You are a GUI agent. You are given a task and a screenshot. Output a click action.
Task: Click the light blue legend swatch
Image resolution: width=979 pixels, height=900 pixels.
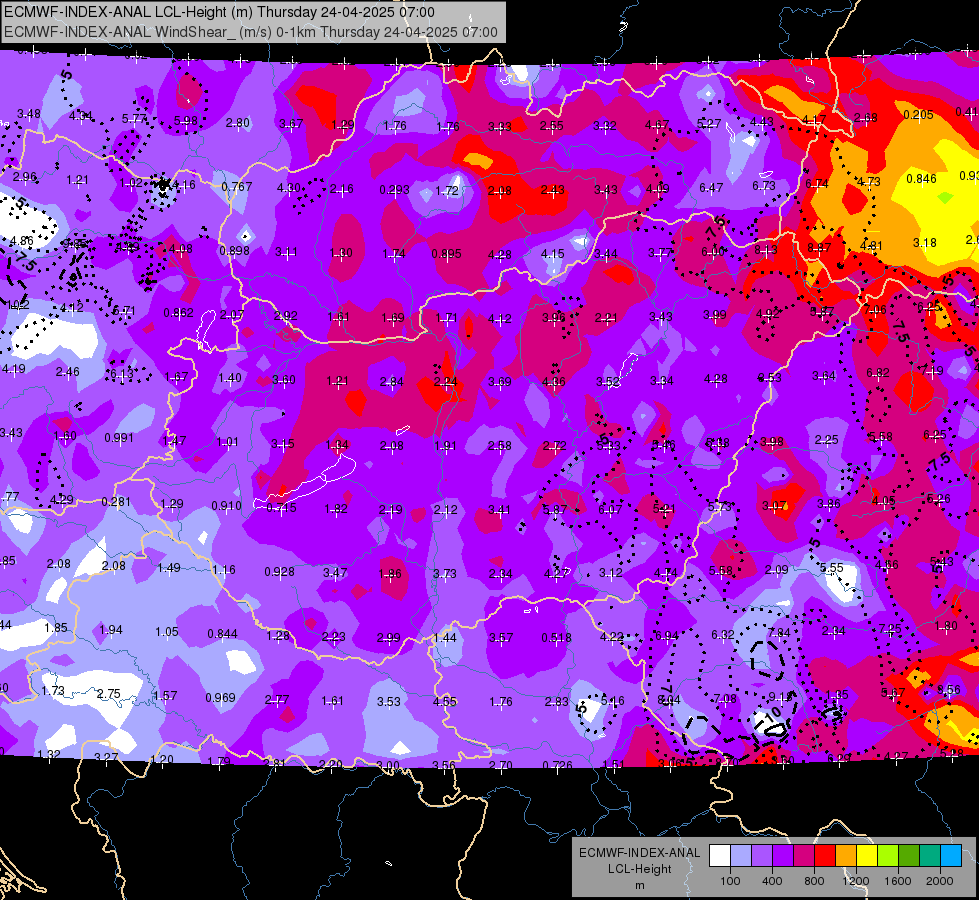(951, 856)
